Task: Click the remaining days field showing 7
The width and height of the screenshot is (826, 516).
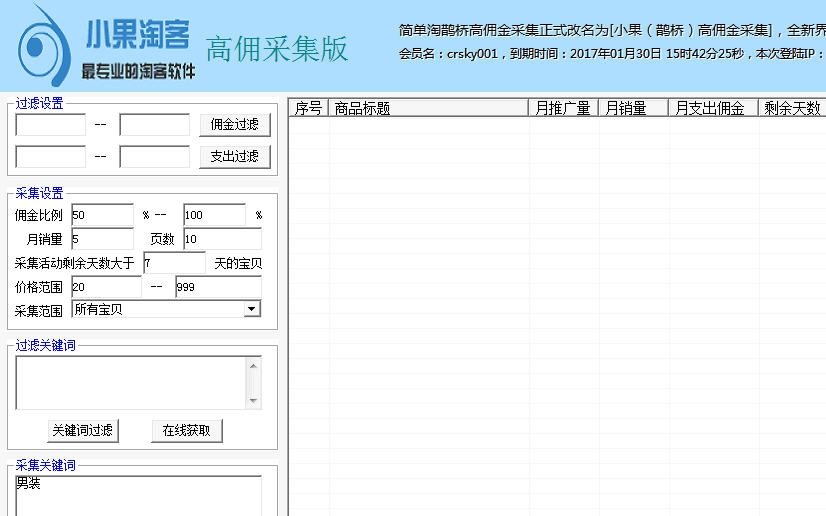Action: click(174, 263)
